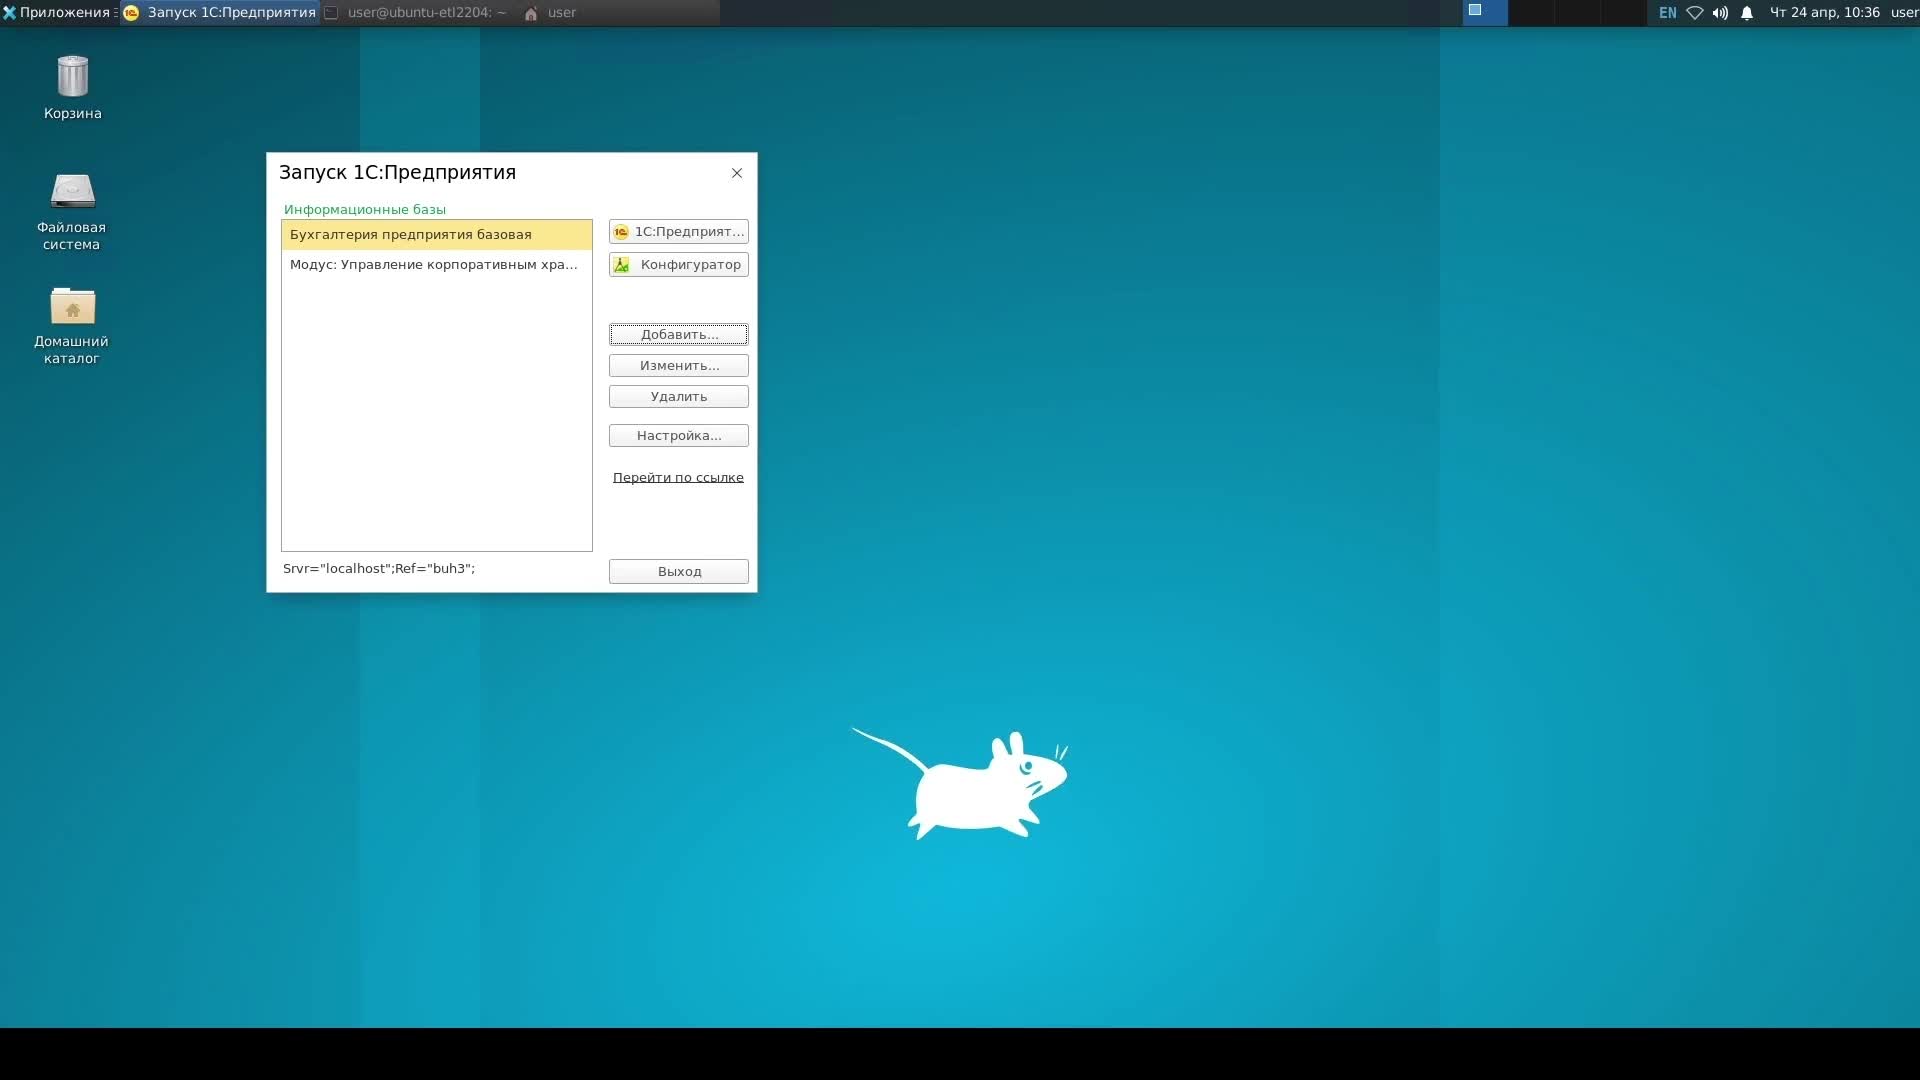1920x1080 pixels.
Task: Click the volume speaker tray icon
Action: click(1720, 13)
